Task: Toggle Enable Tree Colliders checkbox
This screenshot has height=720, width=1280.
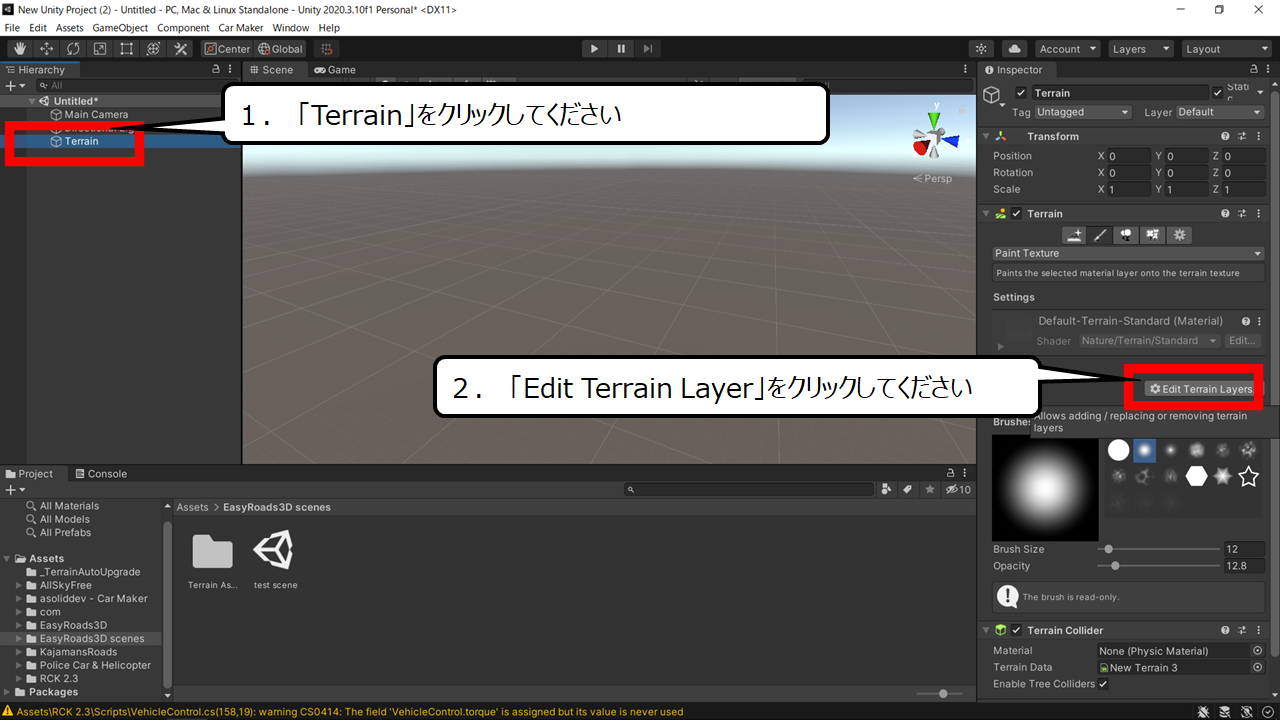Action: (x=1104, y=684)
